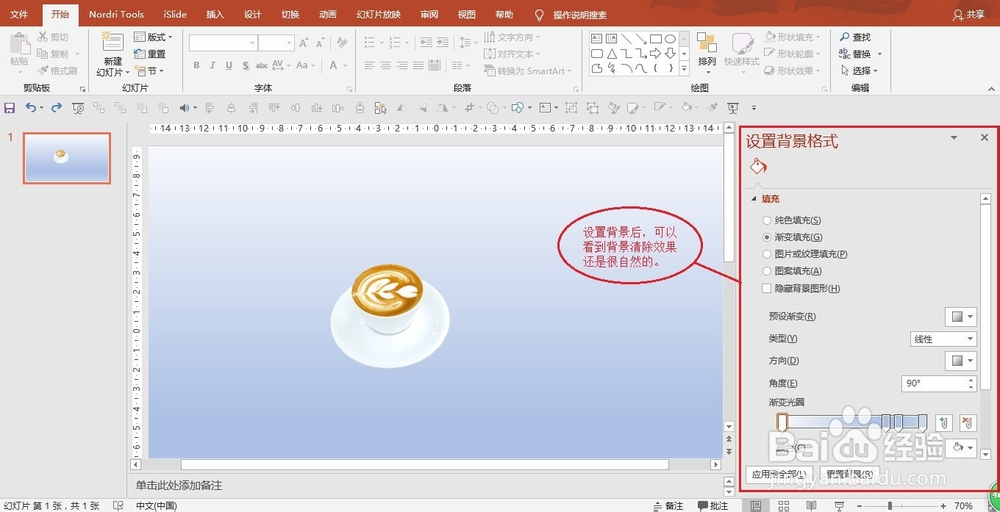Image resolution: width=1000 pixels, height=512 pixels.
Task: Click the Save icon in quick access toolbar
Action: [10, 108]
